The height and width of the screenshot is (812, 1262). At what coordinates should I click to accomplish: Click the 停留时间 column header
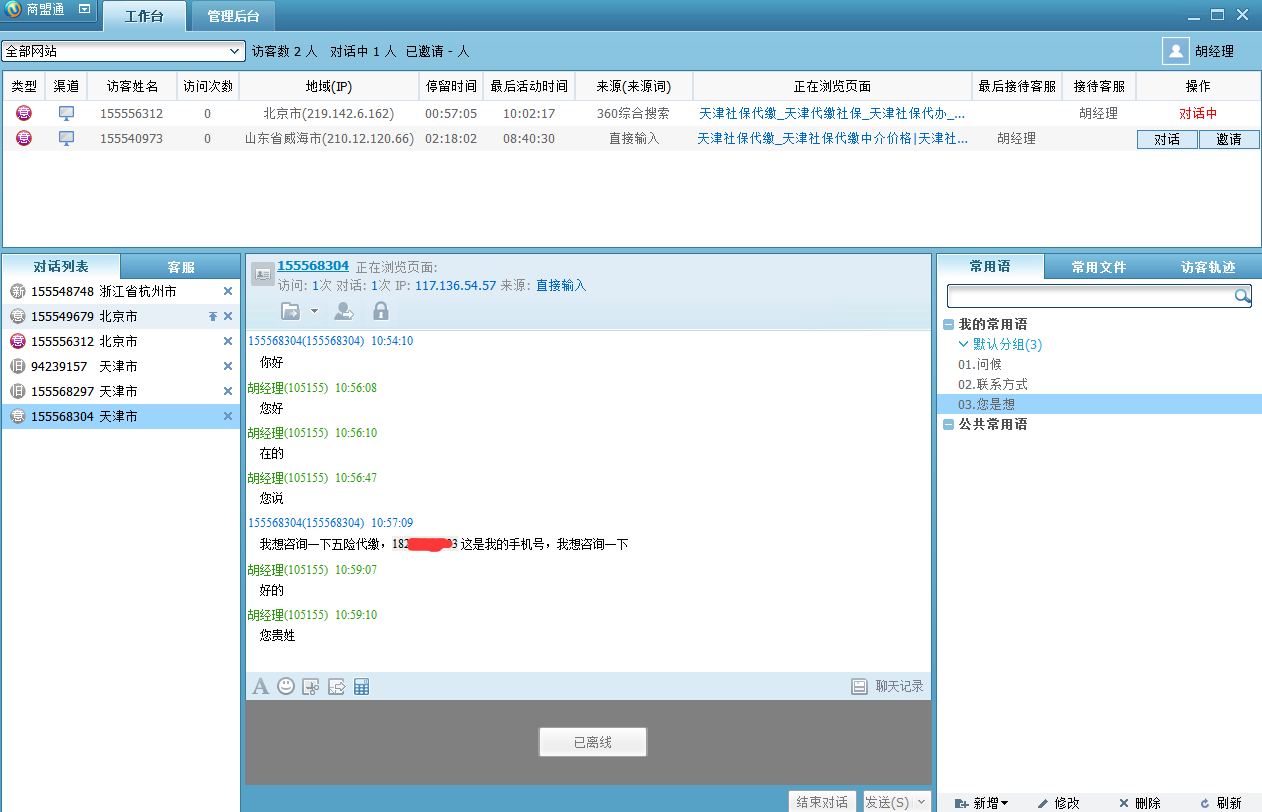tap(451, 86)
